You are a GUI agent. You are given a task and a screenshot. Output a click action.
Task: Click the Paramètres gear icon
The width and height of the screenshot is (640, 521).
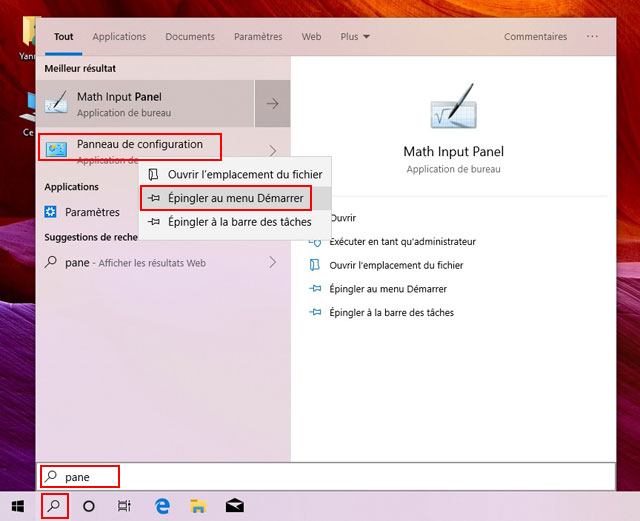[50, 212]
